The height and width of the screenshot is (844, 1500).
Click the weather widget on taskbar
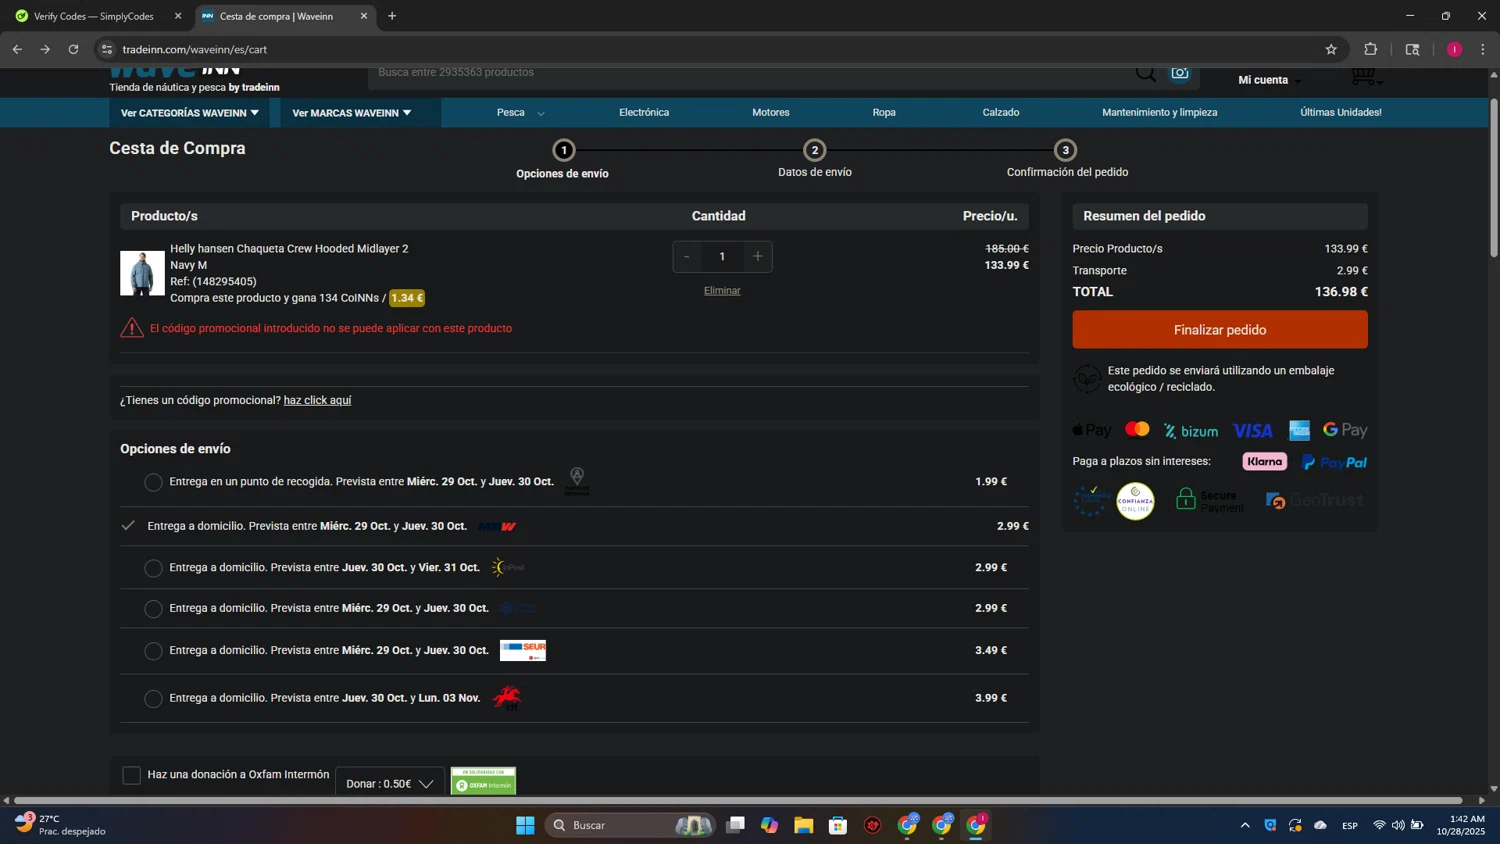(60, 825)
